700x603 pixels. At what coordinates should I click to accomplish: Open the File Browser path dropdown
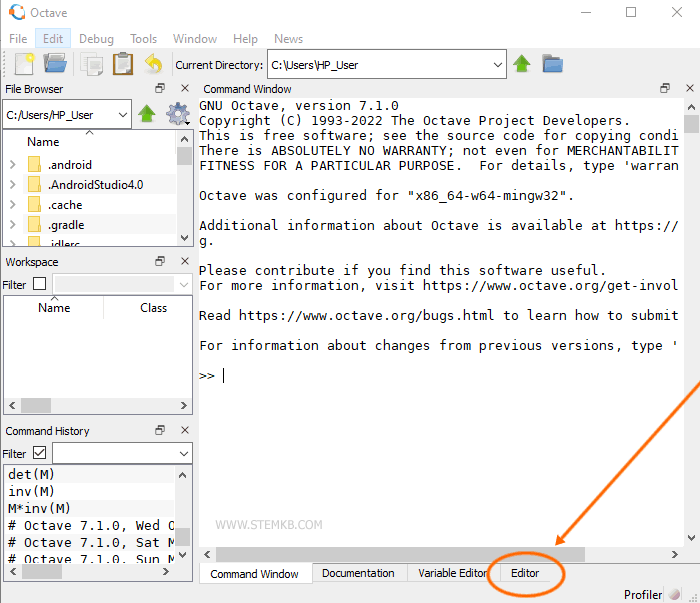click(123, 115)
